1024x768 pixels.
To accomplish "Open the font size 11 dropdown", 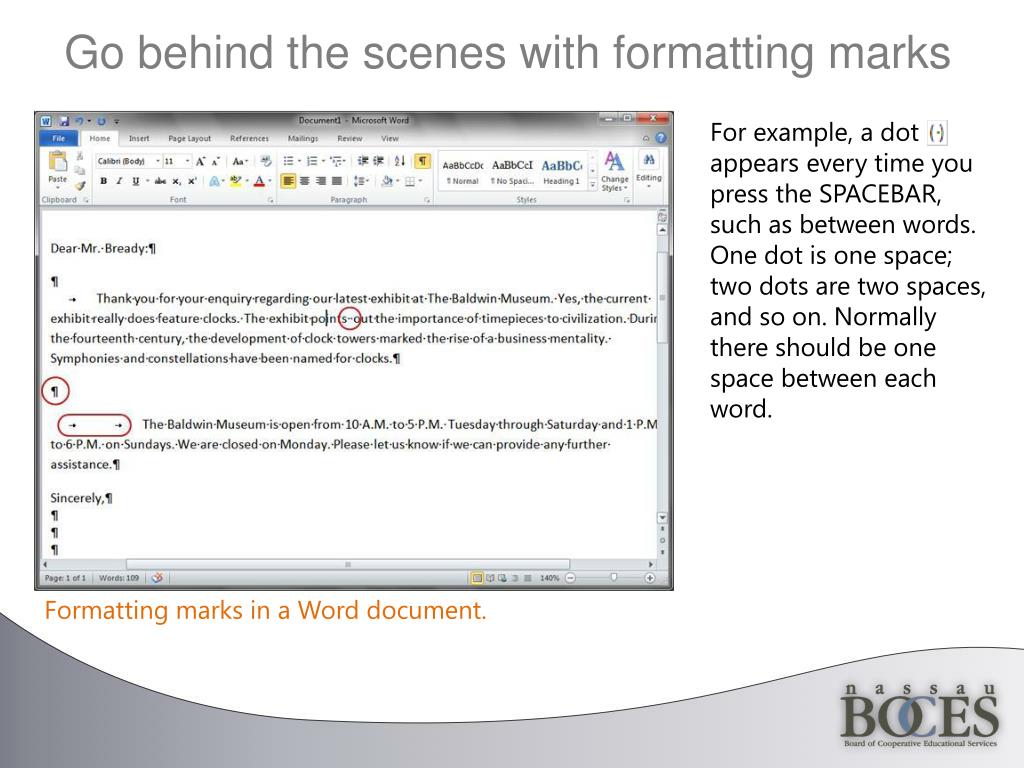I will point(187,161).
